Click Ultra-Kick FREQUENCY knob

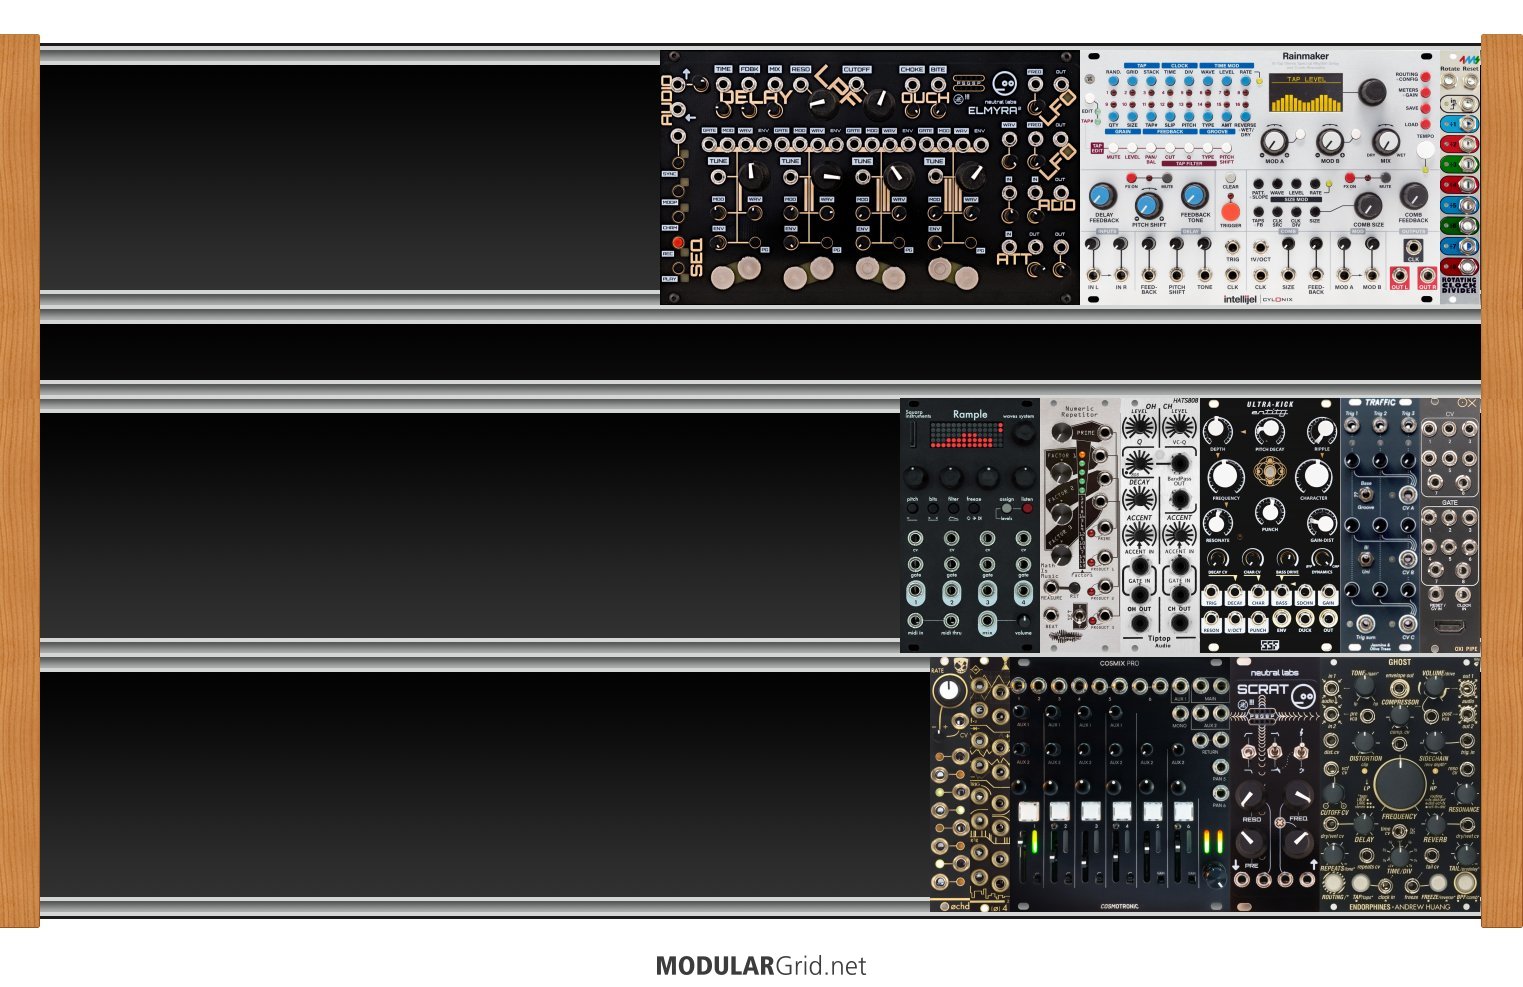point(1226,476)
